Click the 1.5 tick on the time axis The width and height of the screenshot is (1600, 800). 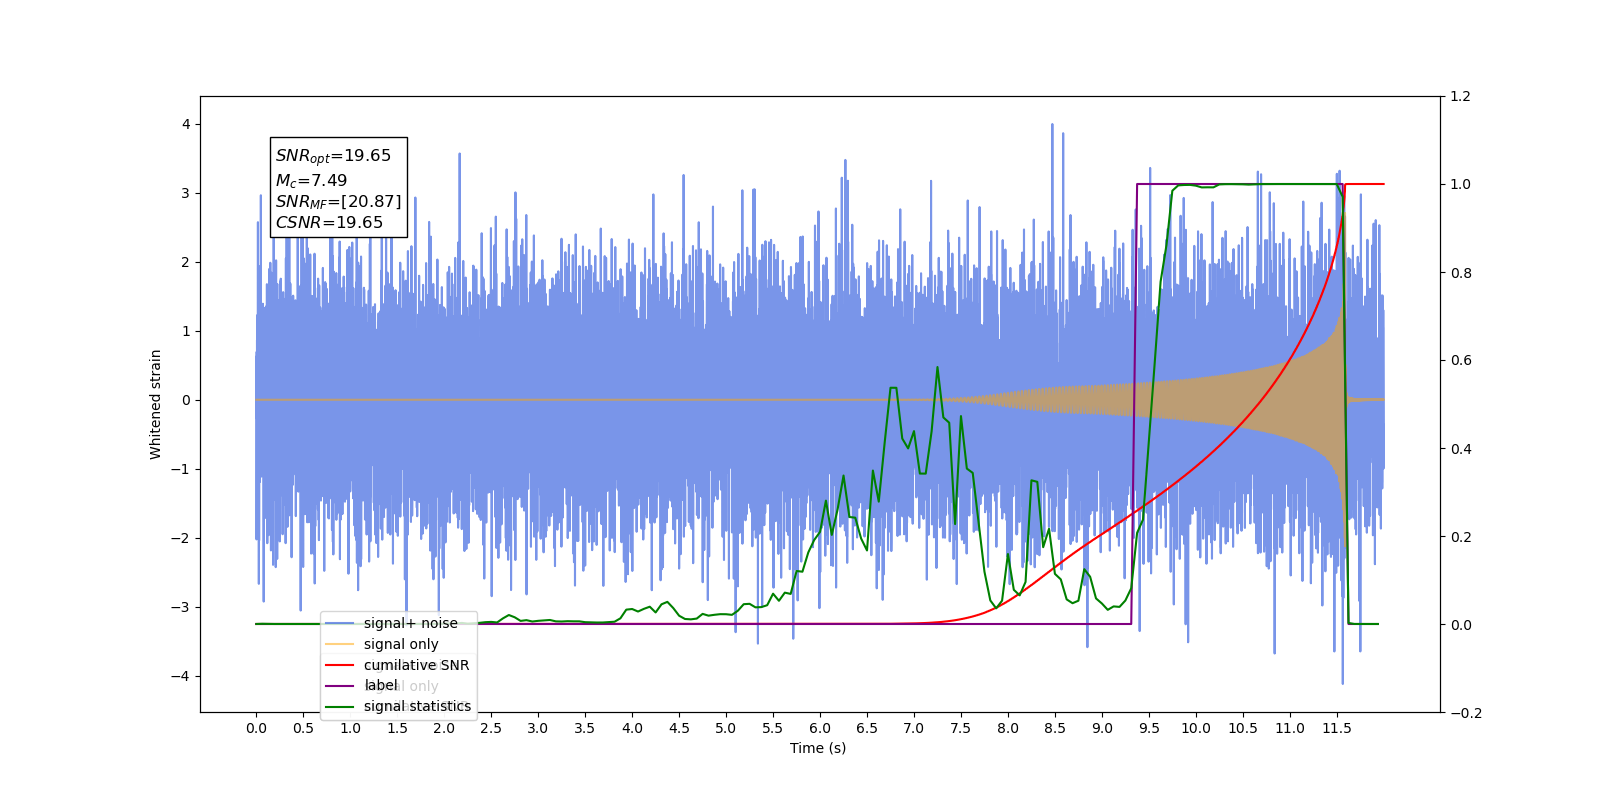pyautogui.click(x=397, y=728)
